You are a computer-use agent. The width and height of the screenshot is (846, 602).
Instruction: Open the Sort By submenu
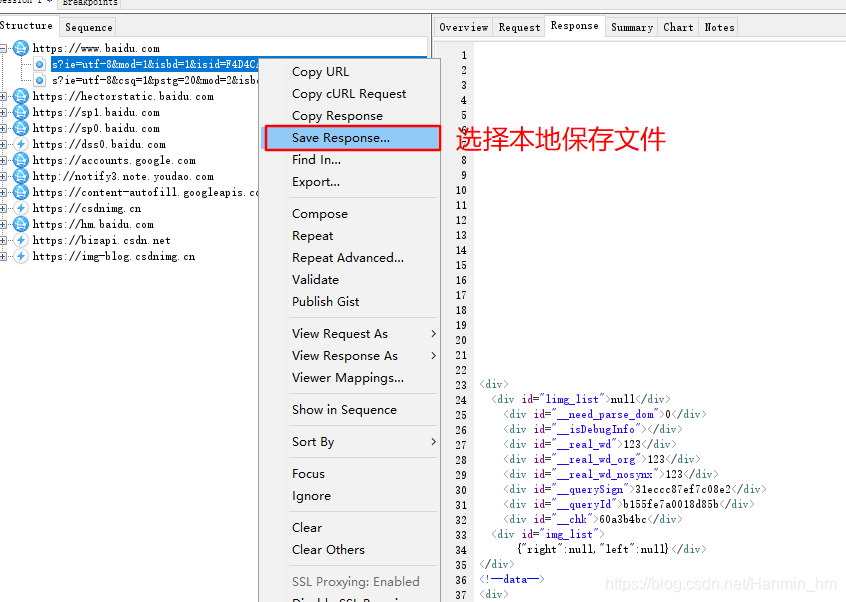click(x=350, y=442)
